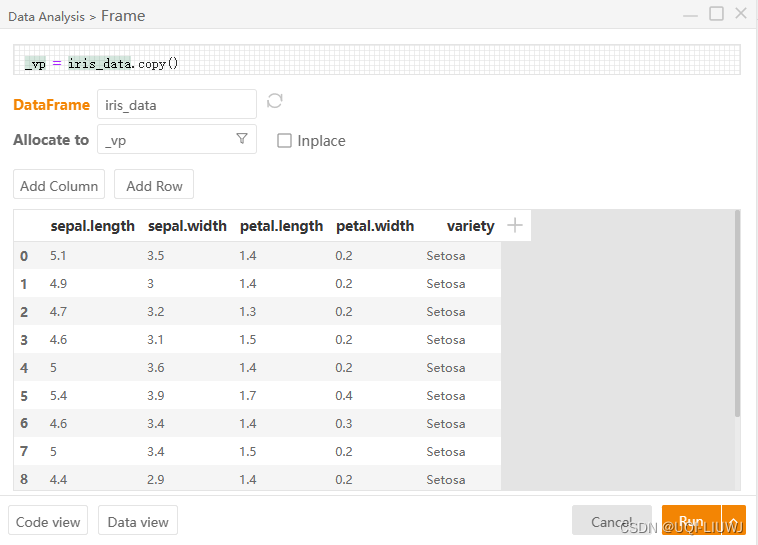Open the Code view tab
This screenshot has height=545, width=758.
click(x=48, y=521)
